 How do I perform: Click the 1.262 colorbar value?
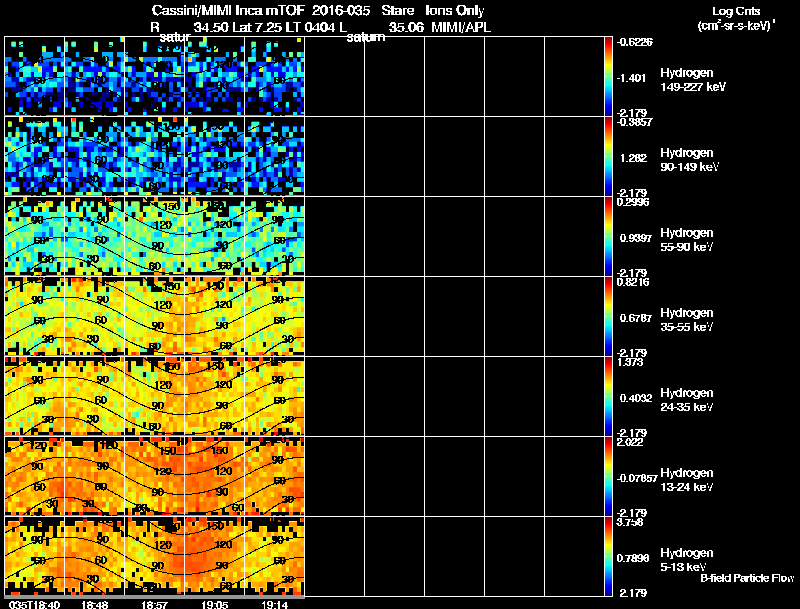point(633,158)
